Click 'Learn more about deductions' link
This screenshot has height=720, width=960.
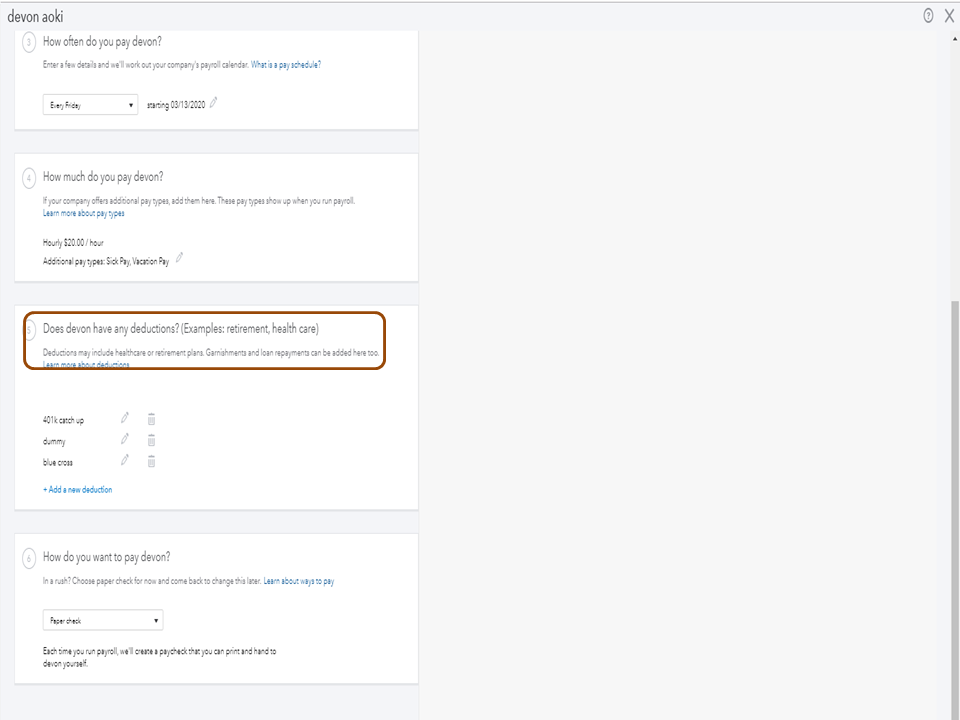click(x=86, y=366)
